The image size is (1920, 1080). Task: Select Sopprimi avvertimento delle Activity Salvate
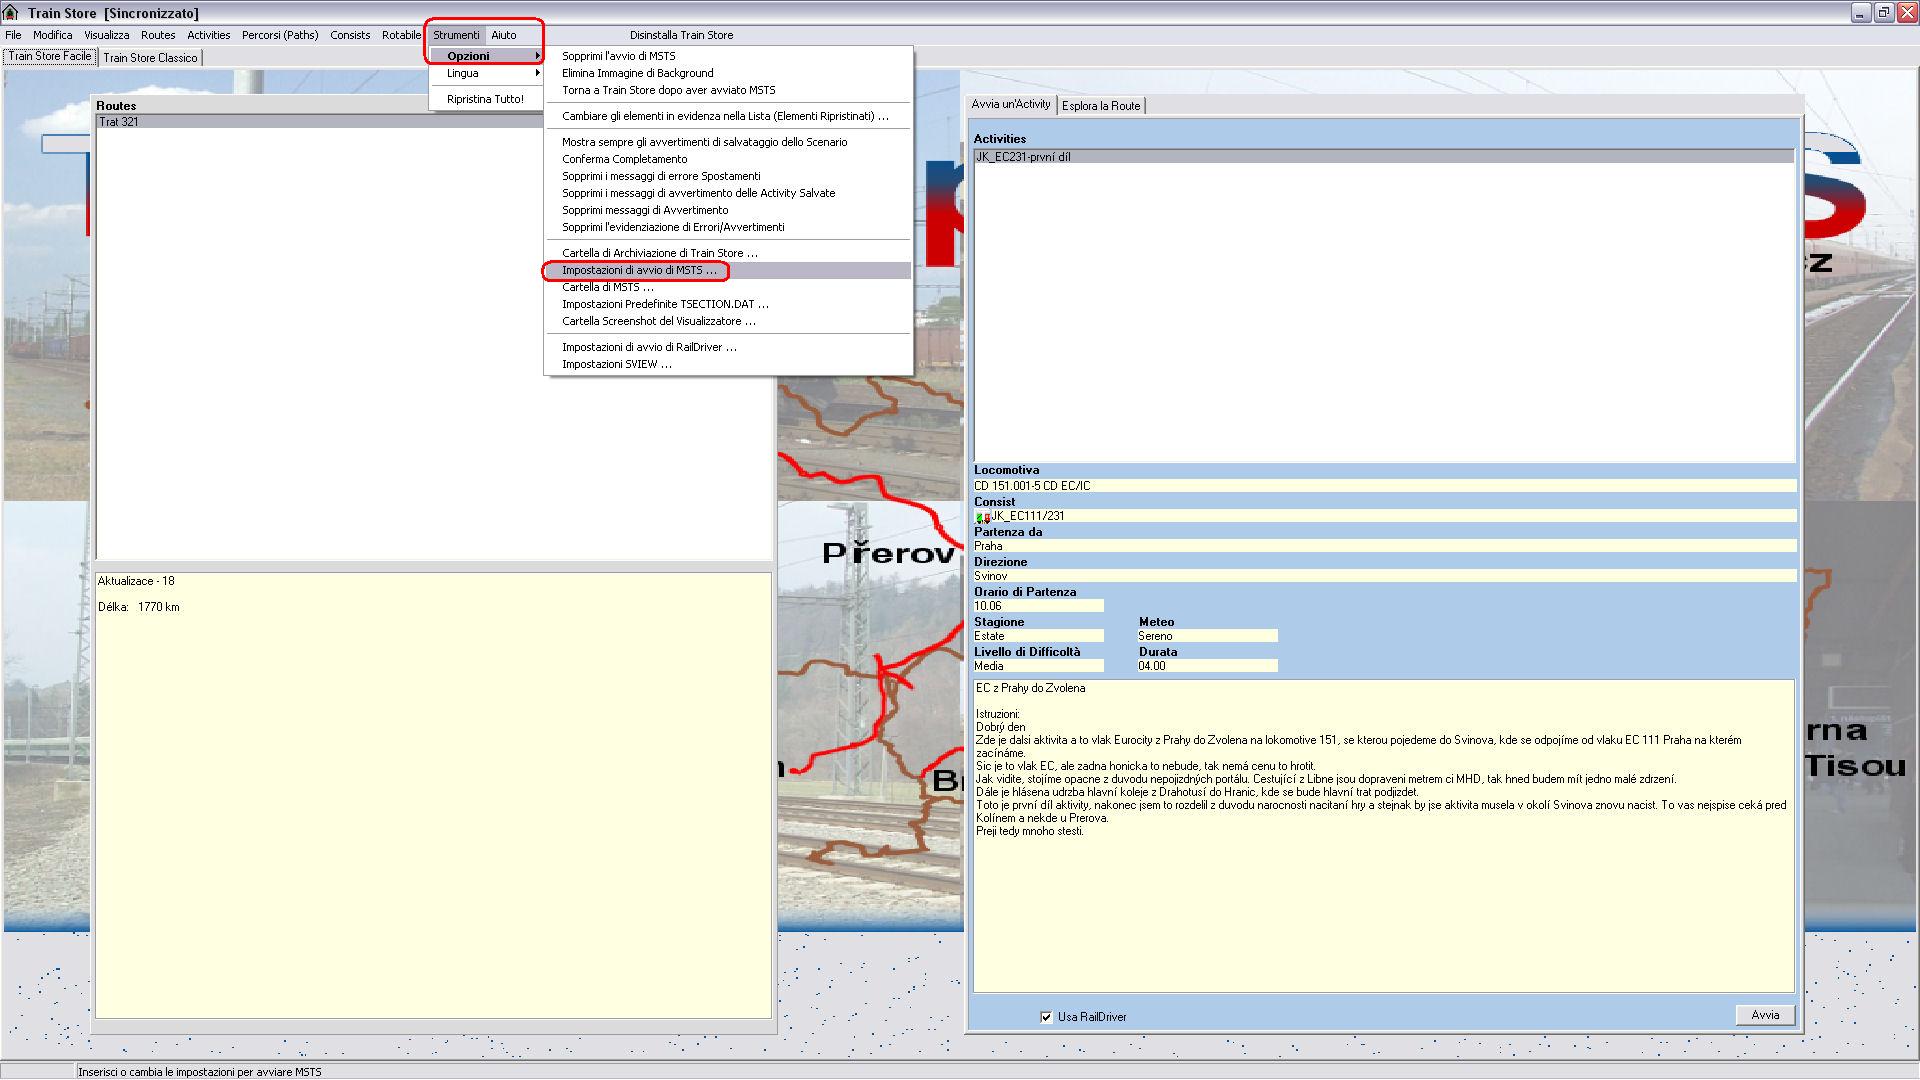tap(728, 193)
